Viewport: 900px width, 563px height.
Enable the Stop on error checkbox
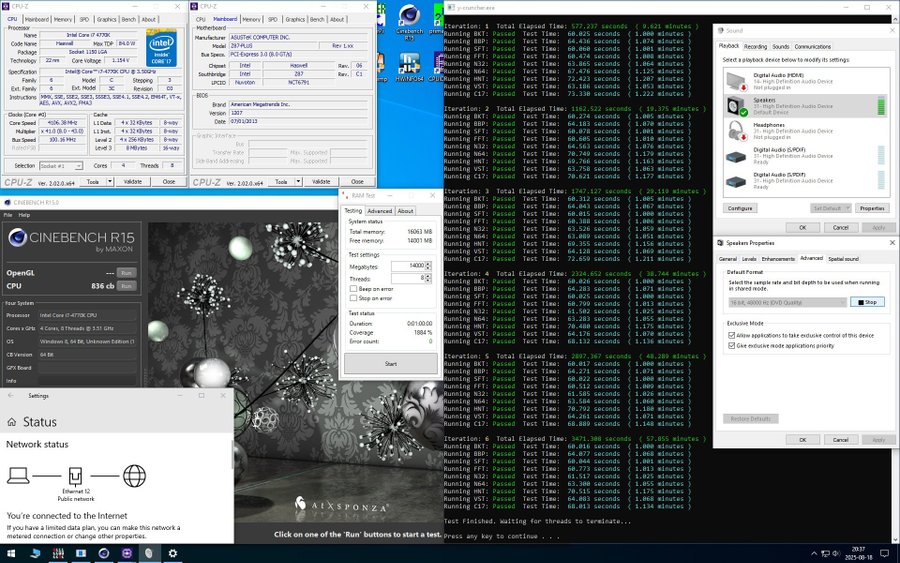click(x=353, y=298)
